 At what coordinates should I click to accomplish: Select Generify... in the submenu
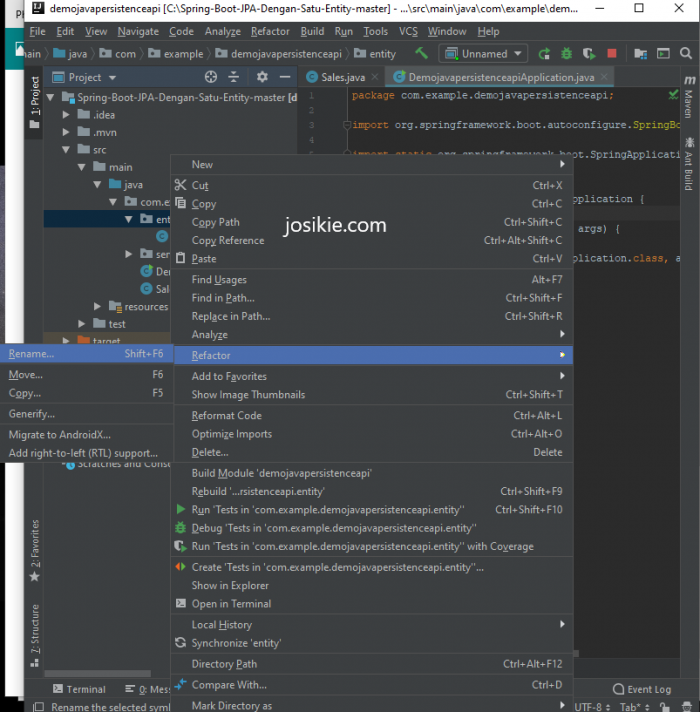86,414
